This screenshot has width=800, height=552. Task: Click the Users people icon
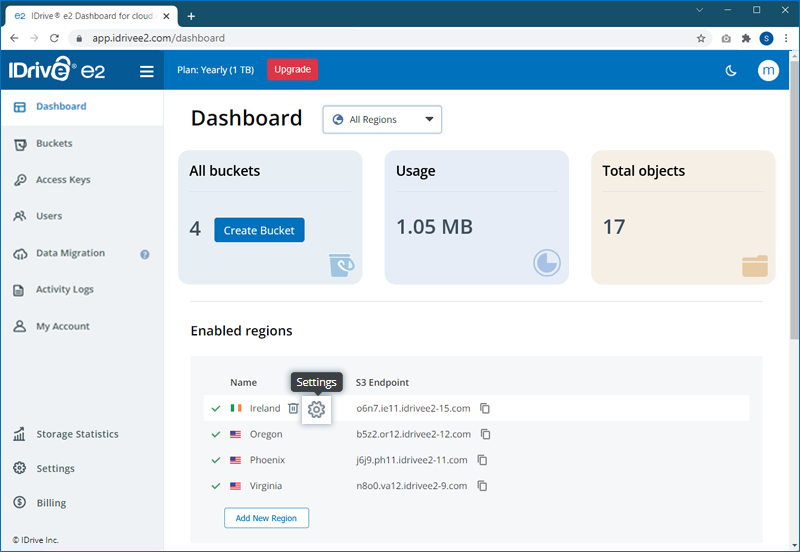pos(19,216)
